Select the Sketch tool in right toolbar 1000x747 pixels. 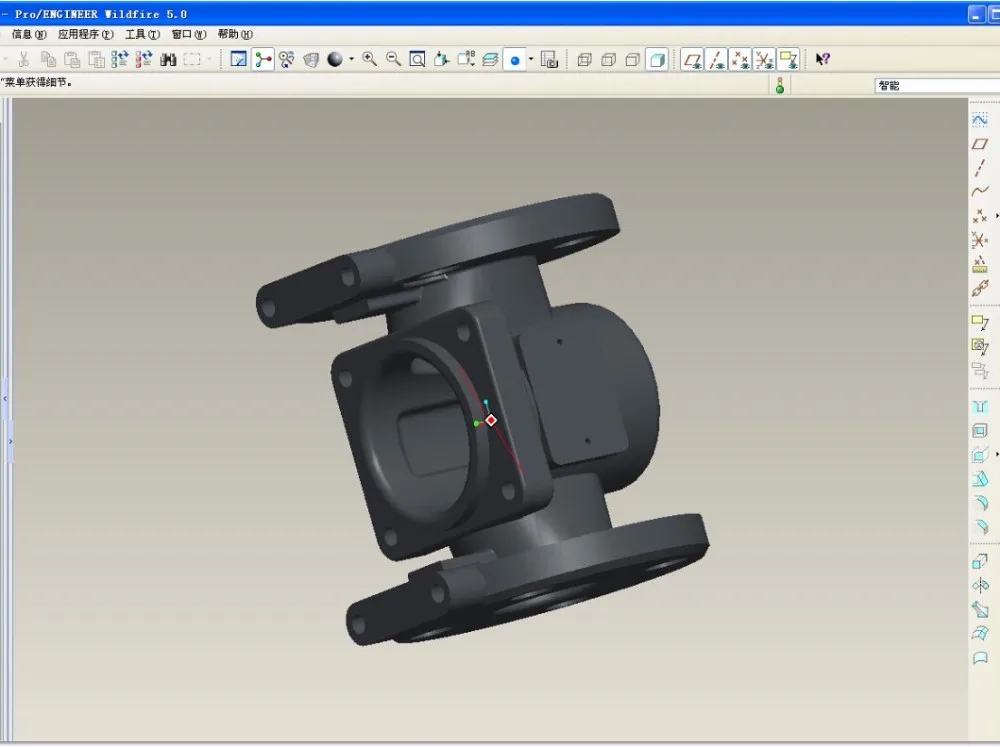(x=980, y=120)
